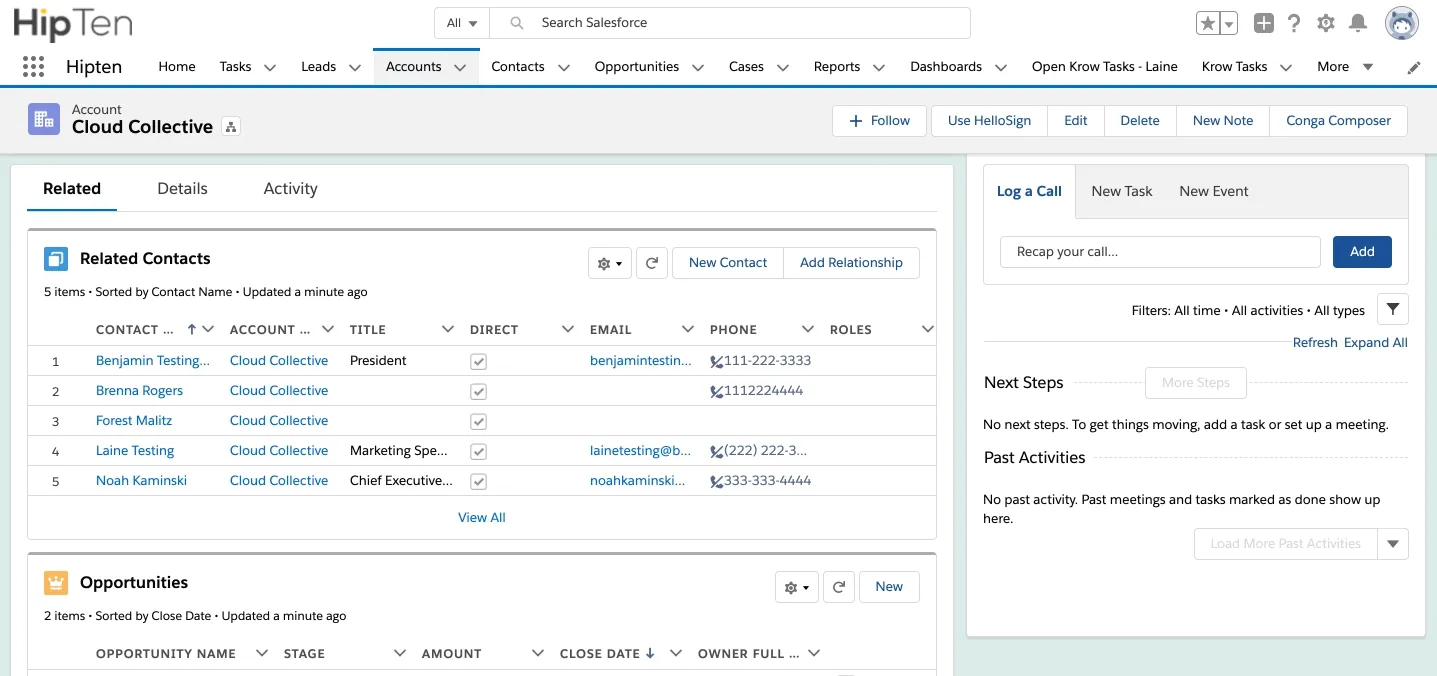The image size is (1437, 676).
Task: Click the search magnifier icon
Action: pos(517,23)
